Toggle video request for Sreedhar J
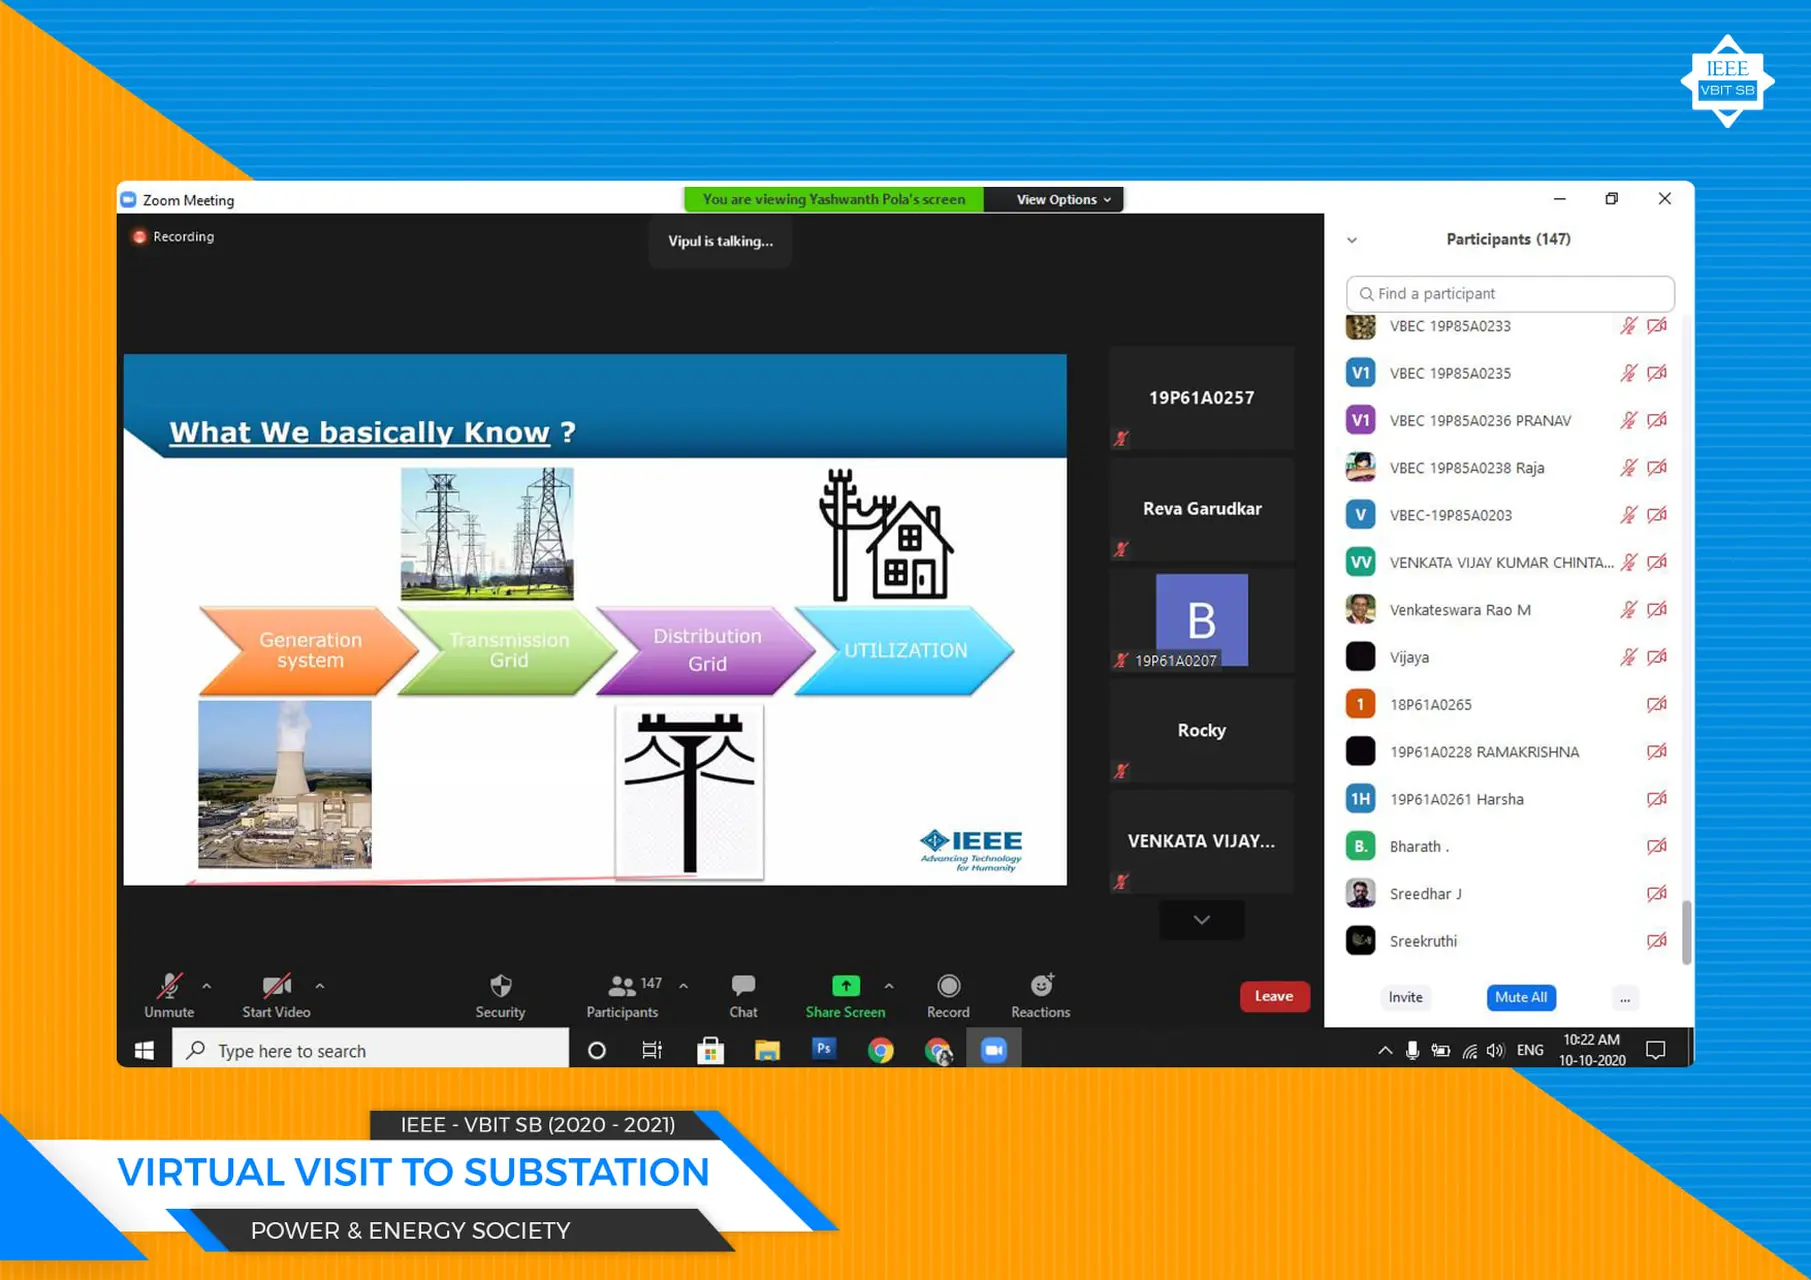The height and width of the screenshot is (1280, 1811). [x=1657, y=893]
